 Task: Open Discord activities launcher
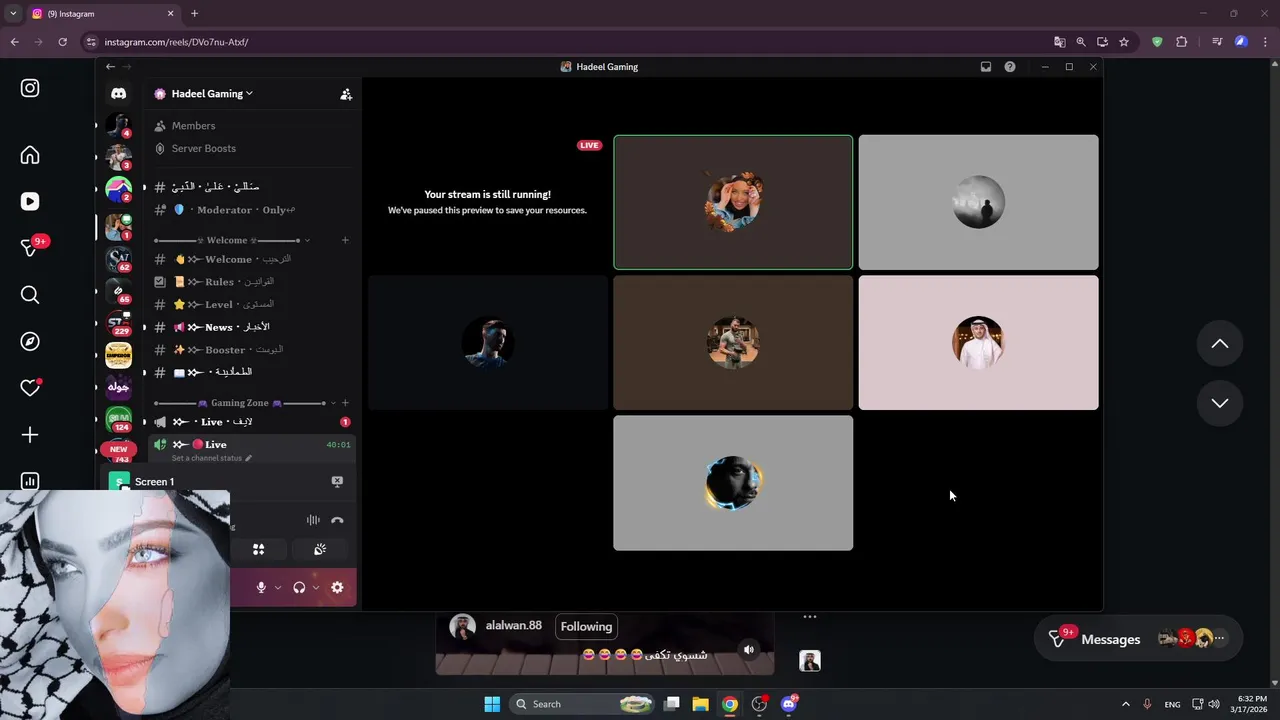(258, 549)
